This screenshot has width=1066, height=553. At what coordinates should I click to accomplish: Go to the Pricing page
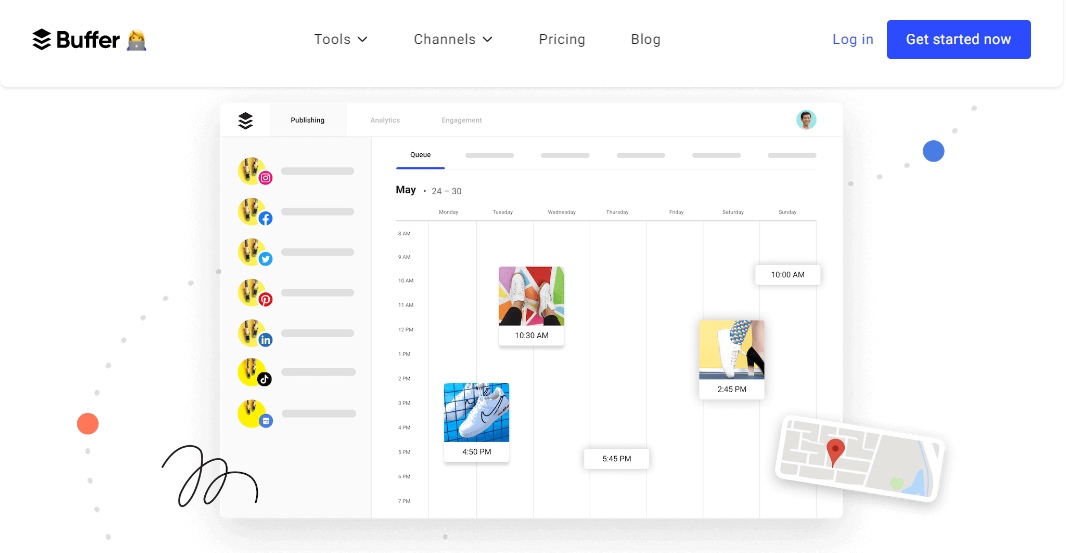tap(562, 39)
